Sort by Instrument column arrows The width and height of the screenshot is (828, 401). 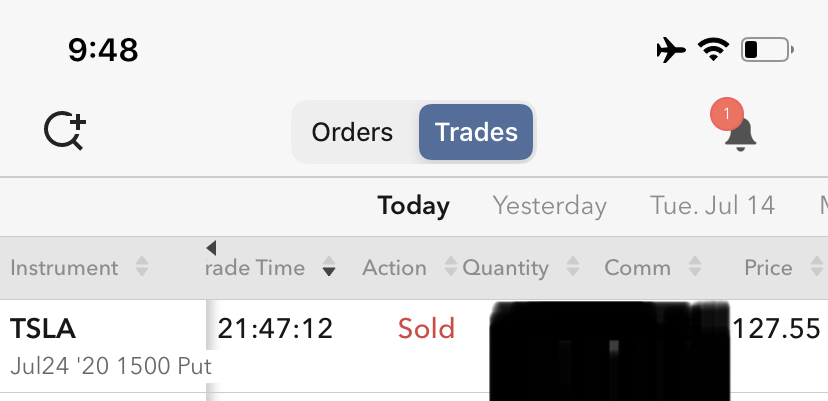[142, 268]
